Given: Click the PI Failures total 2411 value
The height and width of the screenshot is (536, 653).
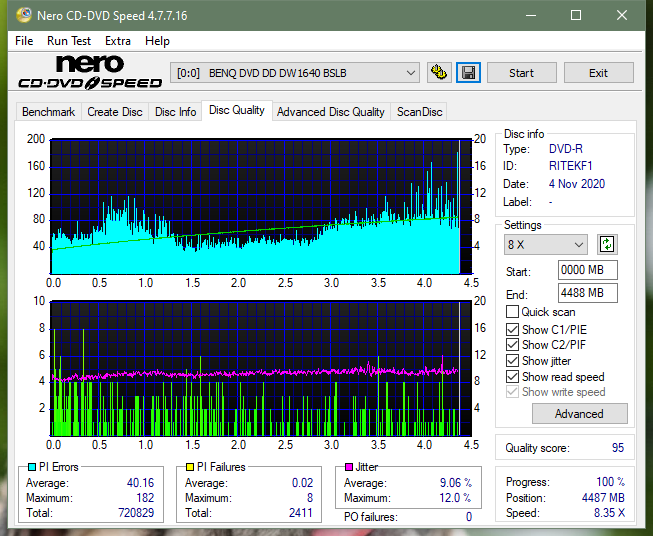Looking at the screenshot, I should click(x=301, y=512).
